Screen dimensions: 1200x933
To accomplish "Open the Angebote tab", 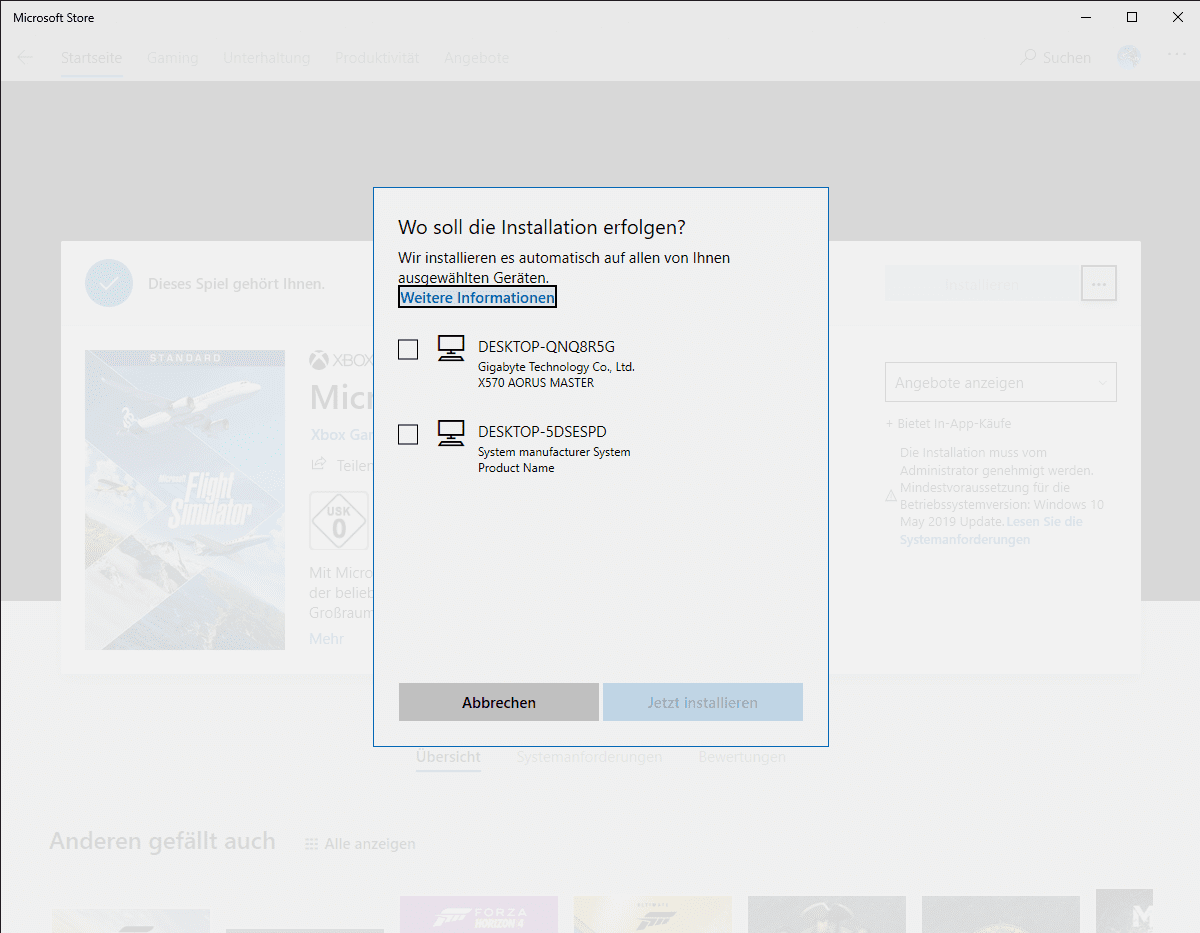I will 476,58.
